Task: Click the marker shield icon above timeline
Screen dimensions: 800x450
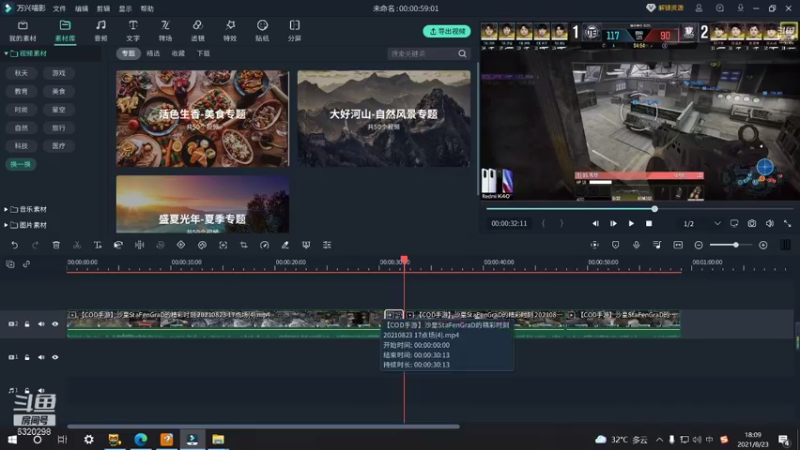Action: click(x=615, y=245)
